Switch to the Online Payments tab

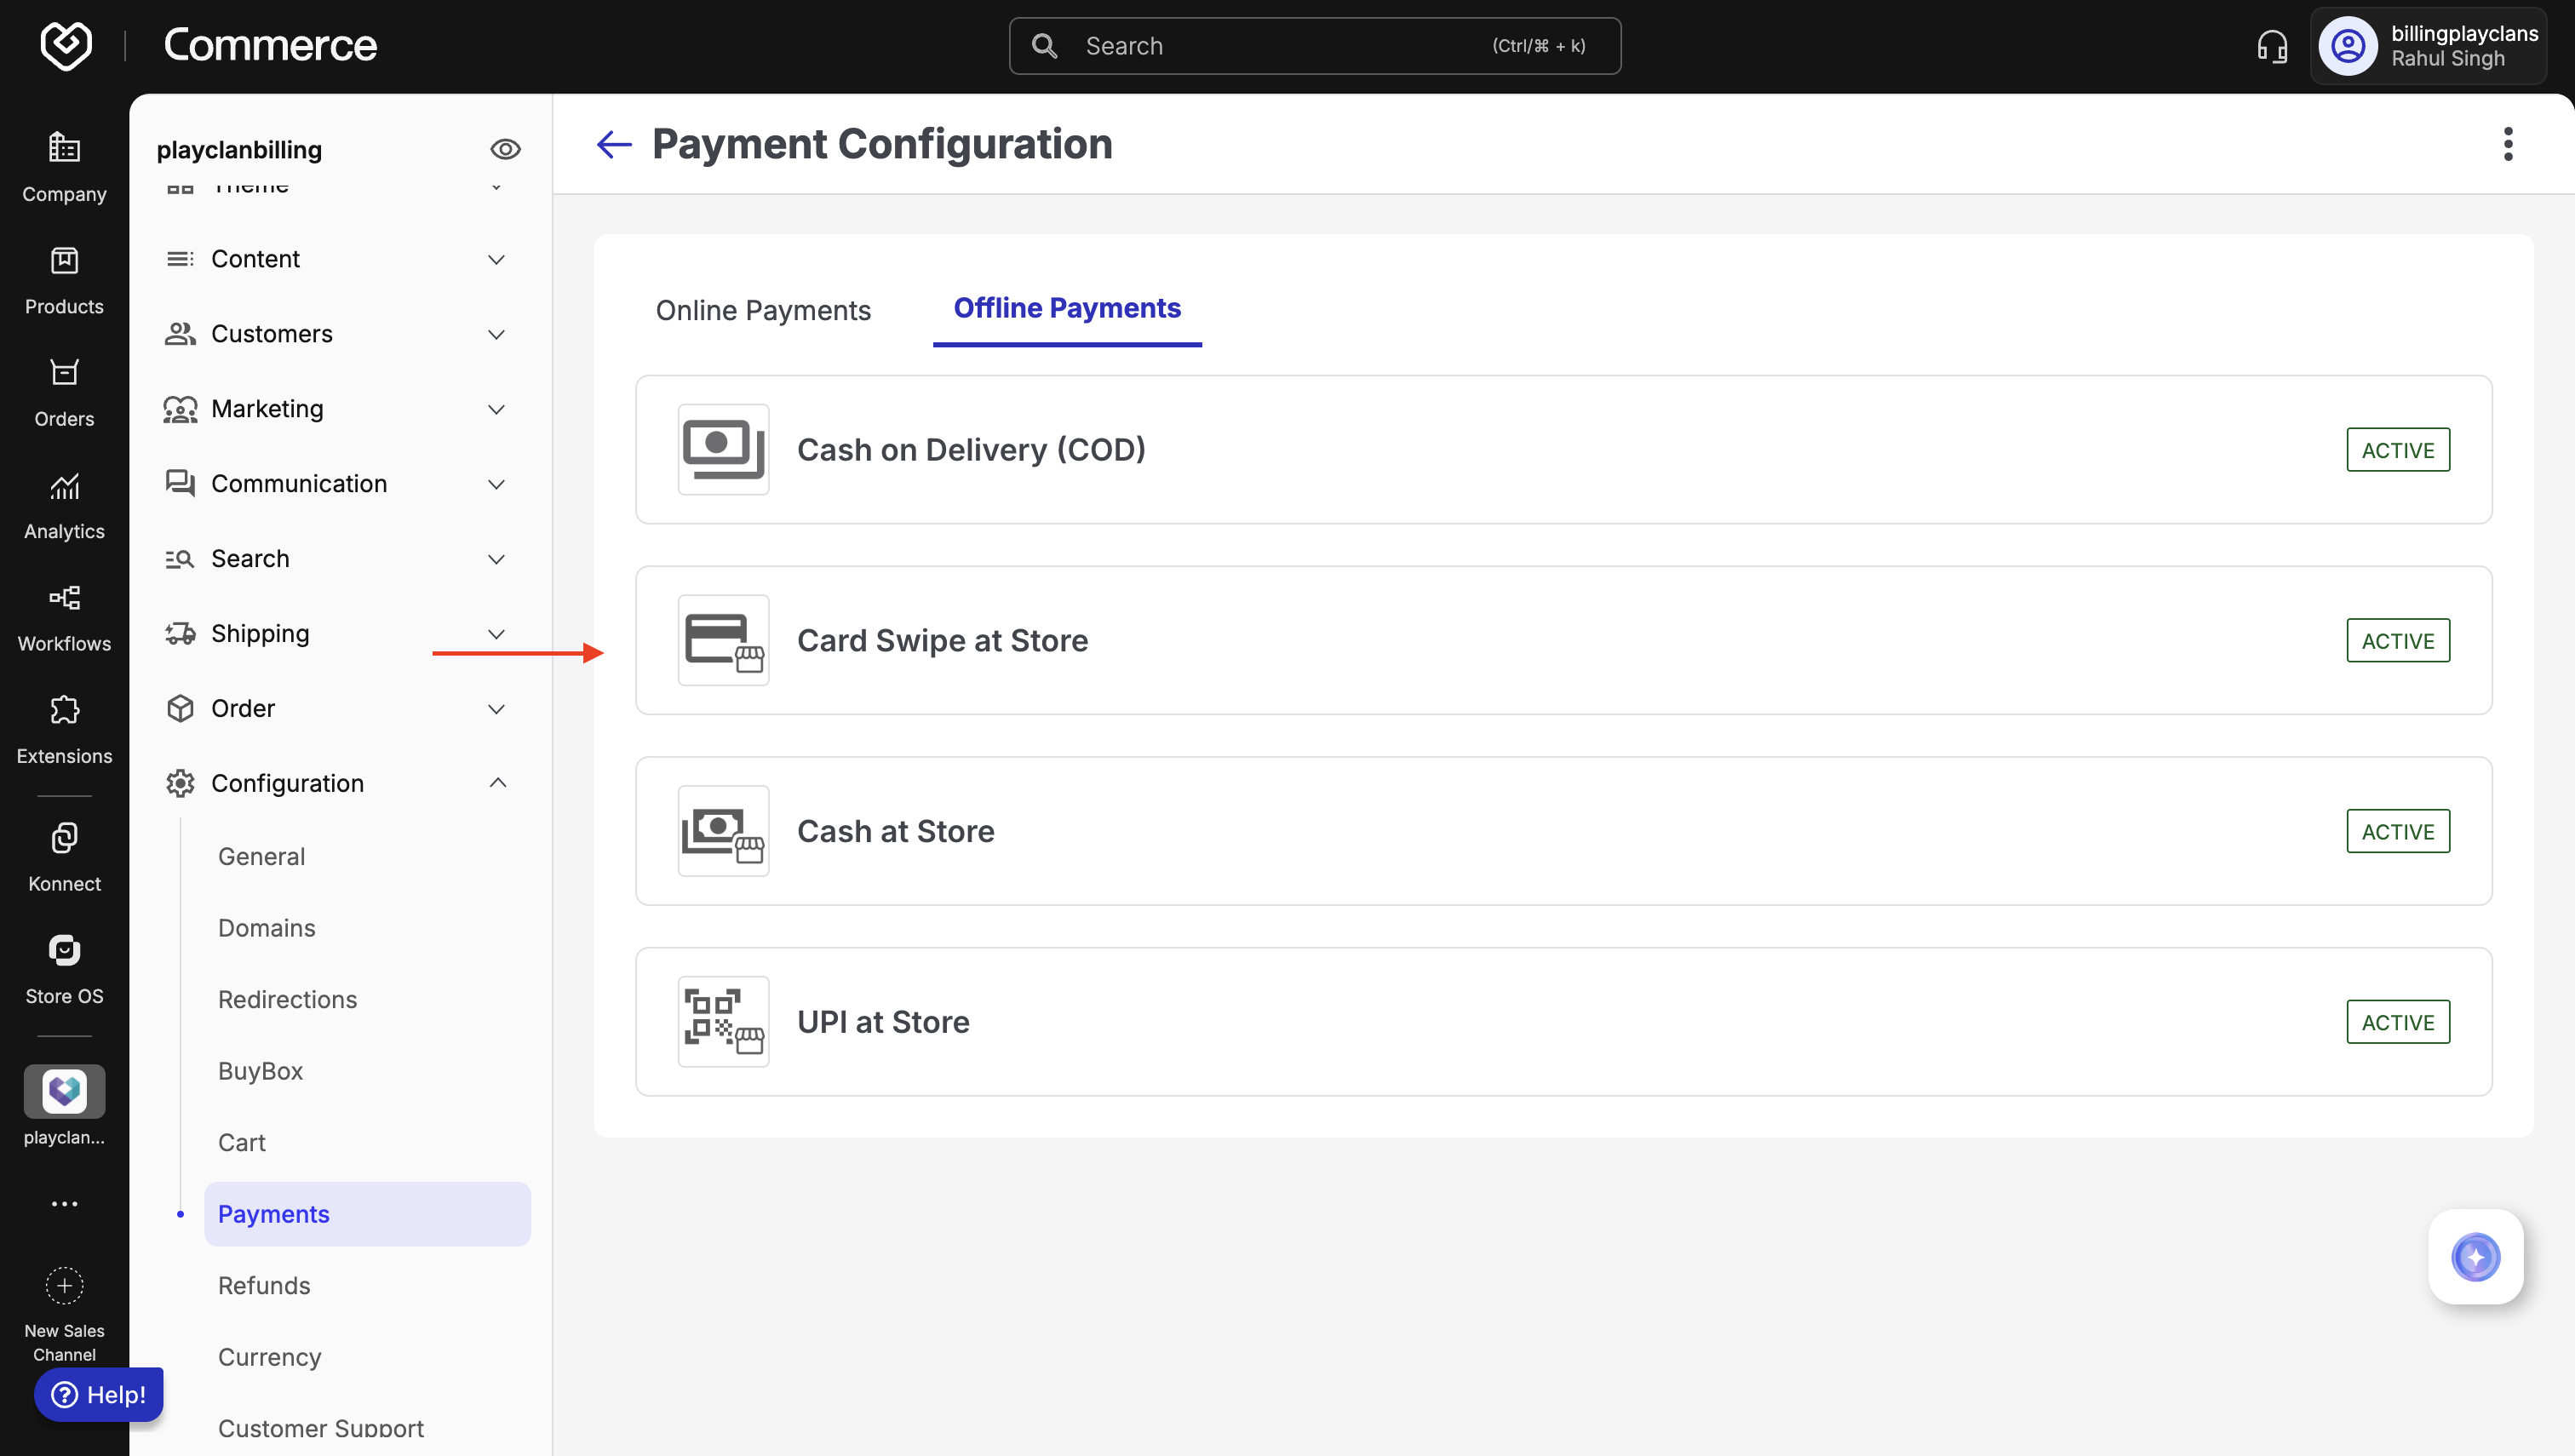point(763,310)
